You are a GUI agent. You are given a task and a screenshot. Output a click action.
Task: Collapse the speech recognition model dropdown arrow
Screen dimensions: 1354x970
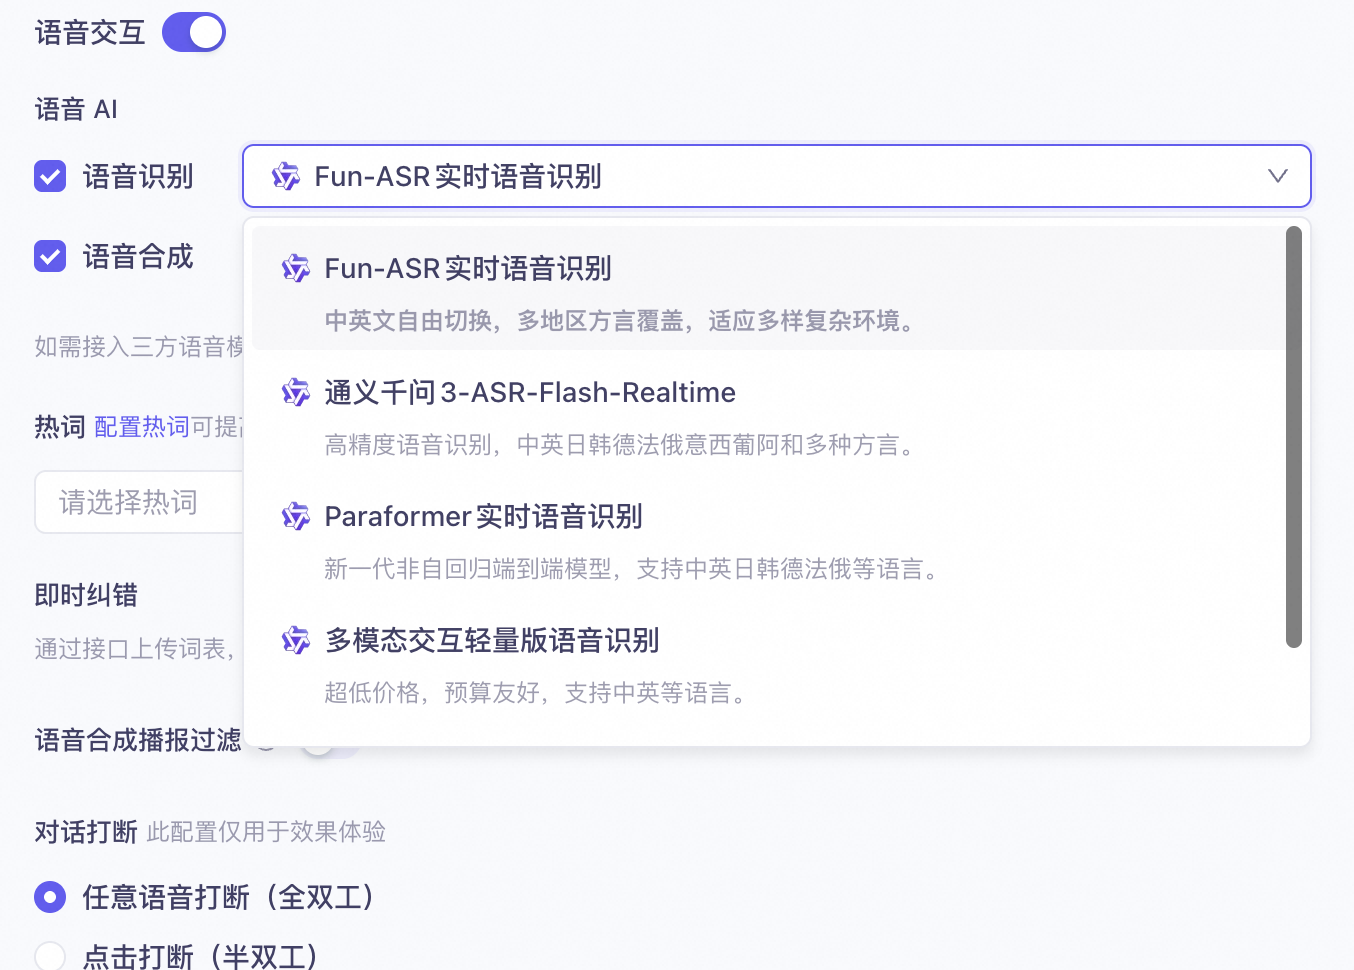tap(1277, 176)
